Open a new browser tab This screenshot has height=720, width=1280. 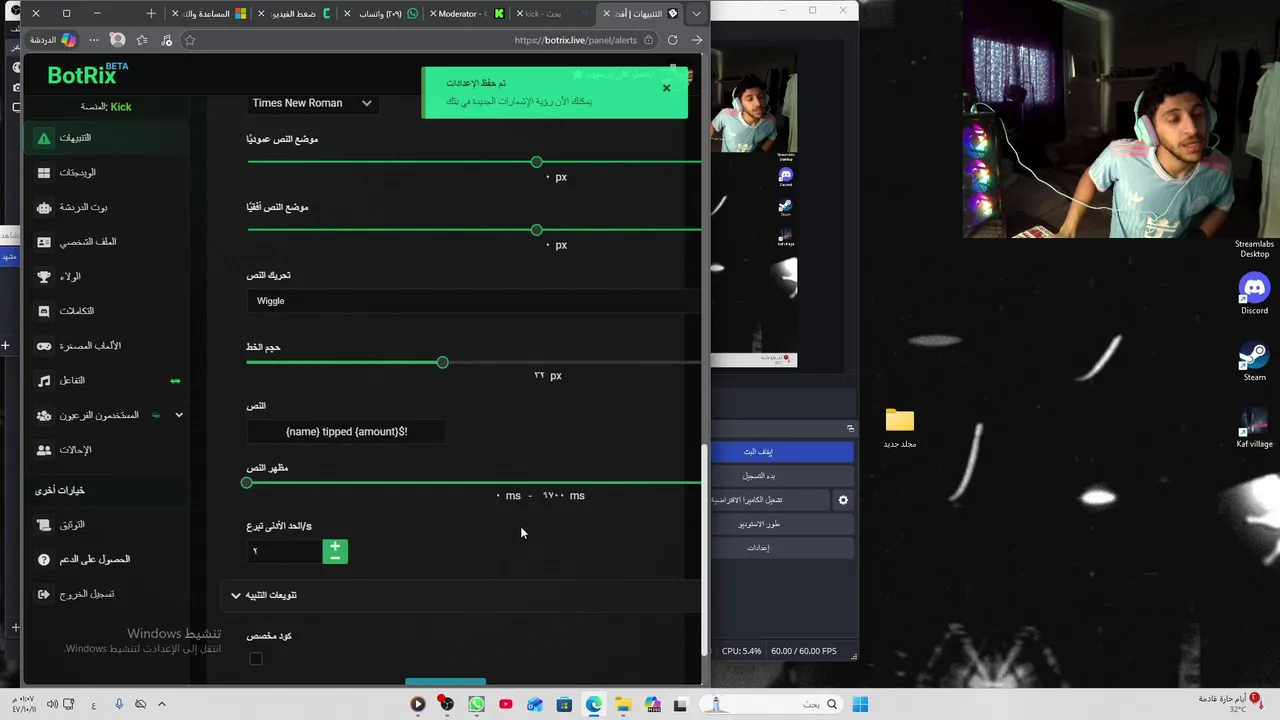tap(151, 14)
